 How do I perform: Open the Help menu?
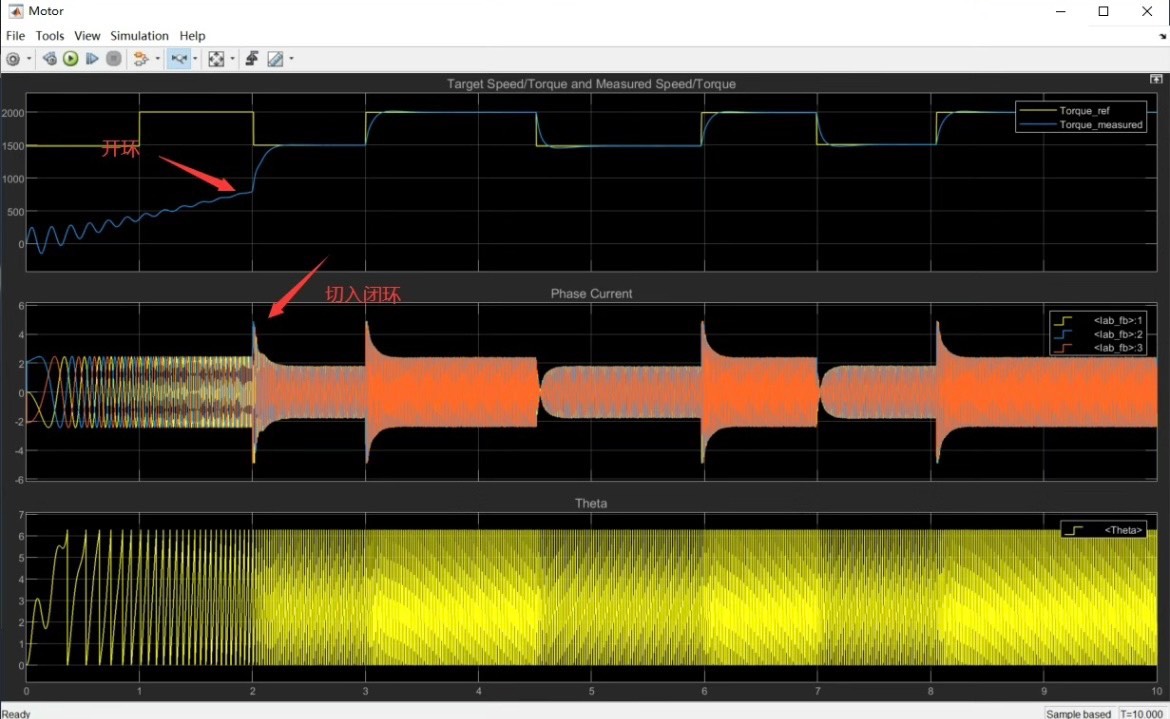click(192, 35)
